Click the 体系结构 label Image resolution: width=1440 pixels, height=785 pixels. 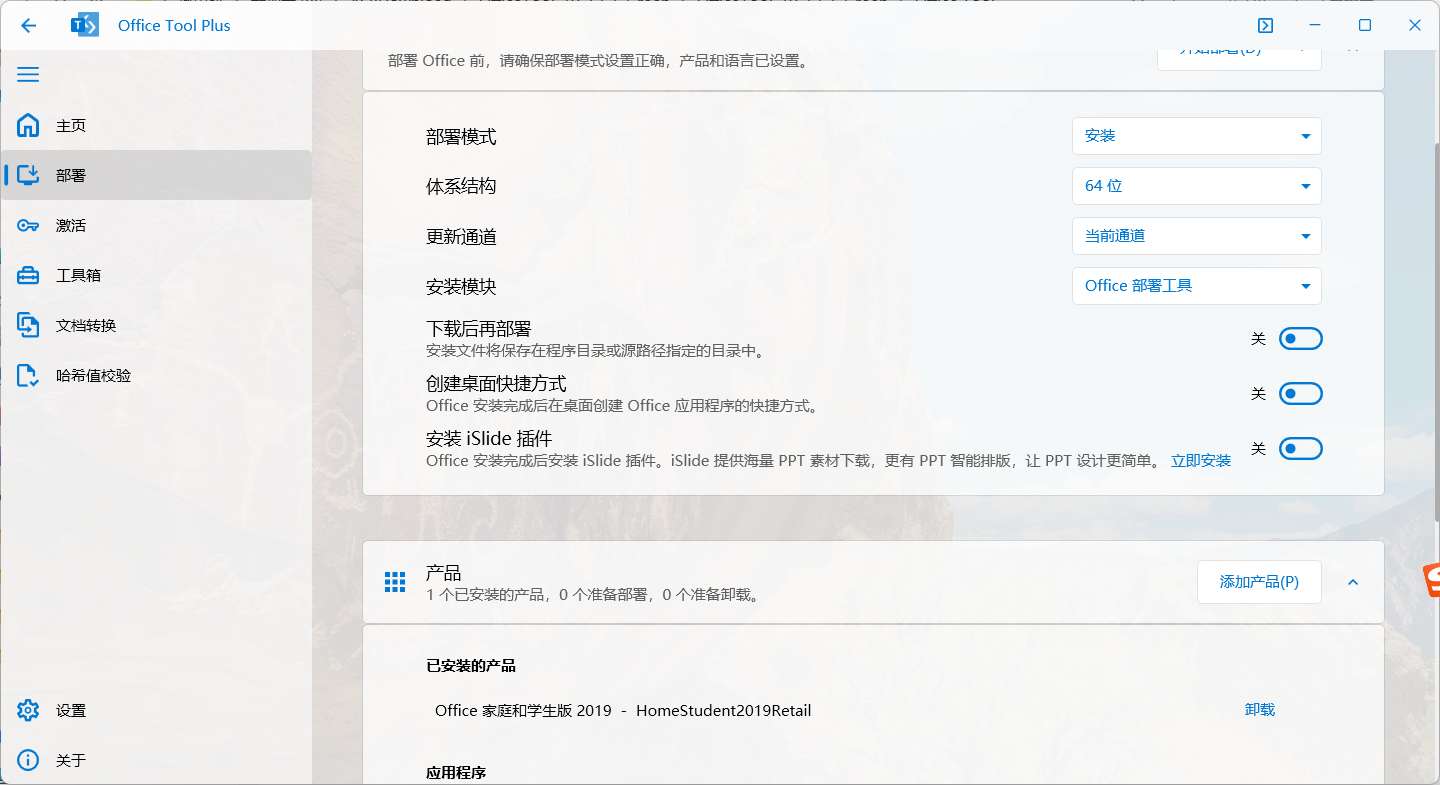(461, 187)
